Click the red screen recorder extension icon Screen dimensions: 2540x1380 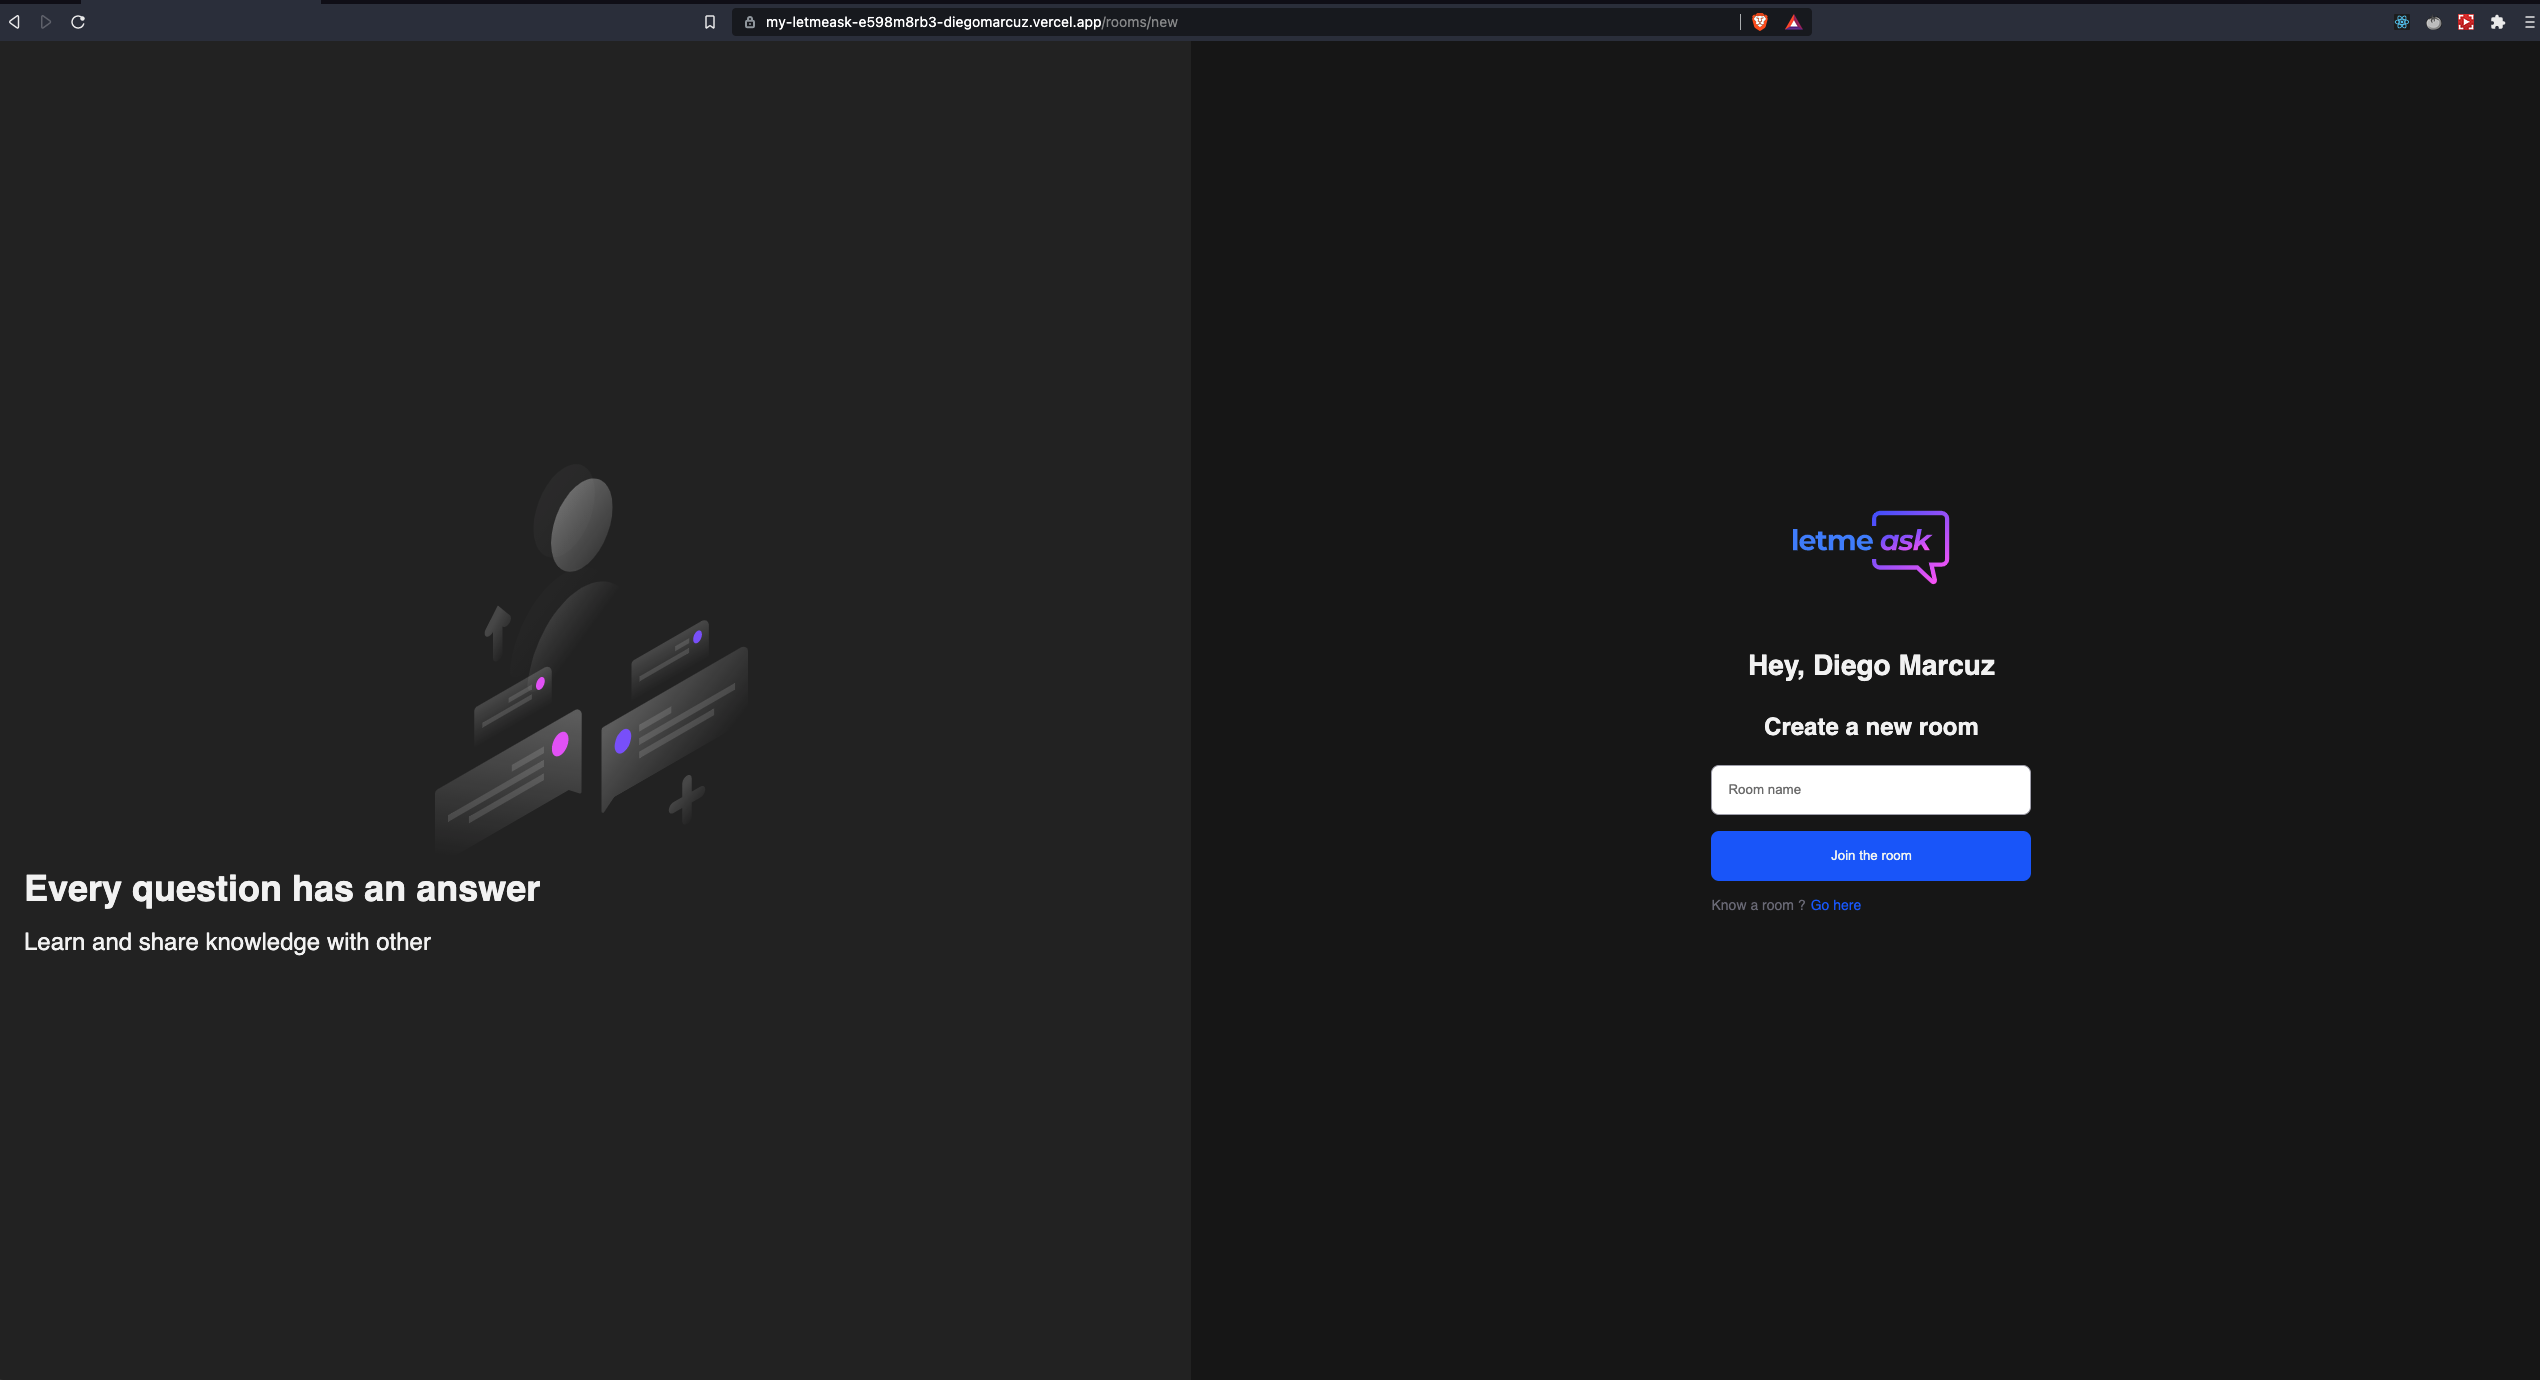click(2466, 22)
